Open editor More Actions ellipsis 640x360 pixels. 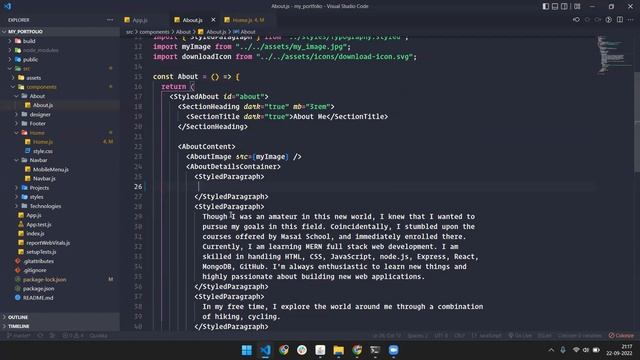(631, 20)
